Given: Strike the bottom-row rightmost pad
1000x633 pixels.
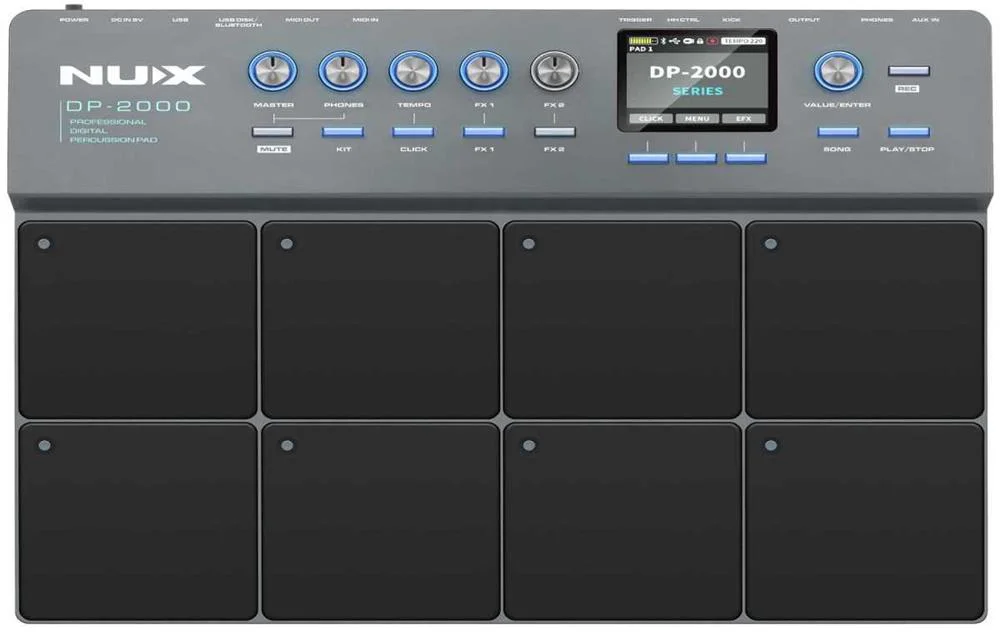Looking at the screenshot, I should (865, 521).
